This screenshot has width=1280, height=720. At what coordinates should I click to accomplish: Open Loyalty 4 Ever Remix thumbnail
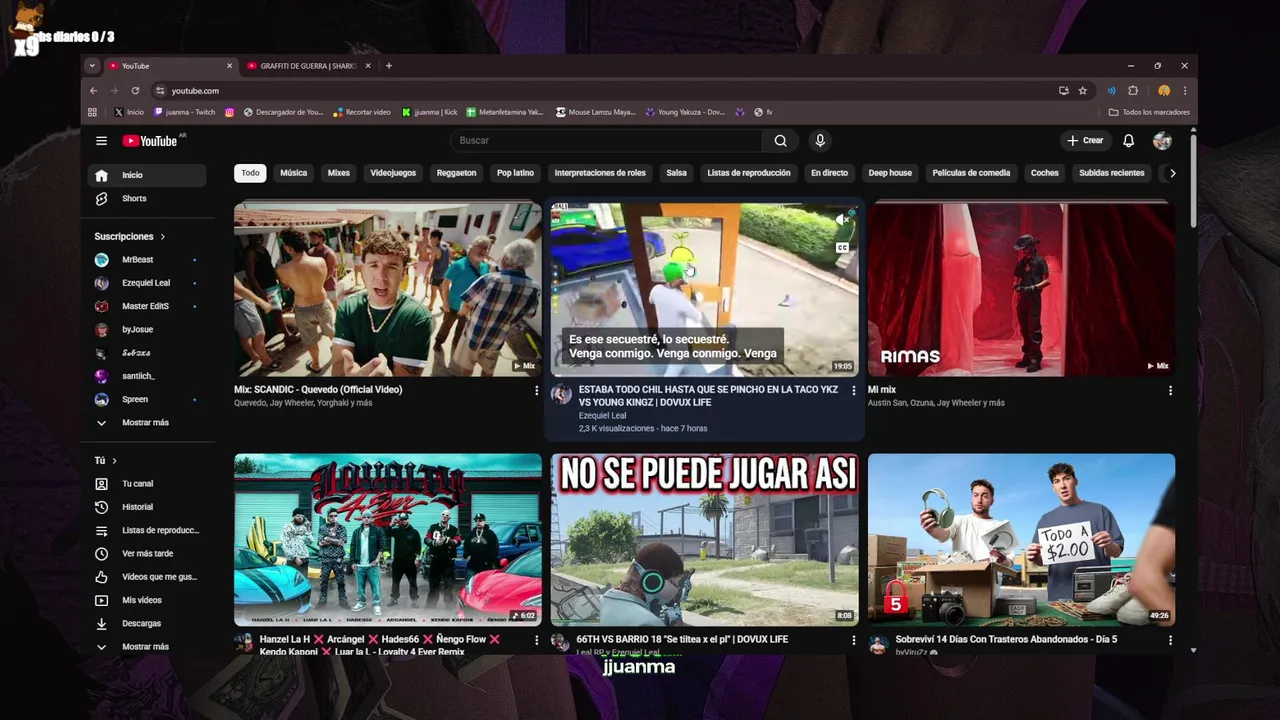[388, 540]
